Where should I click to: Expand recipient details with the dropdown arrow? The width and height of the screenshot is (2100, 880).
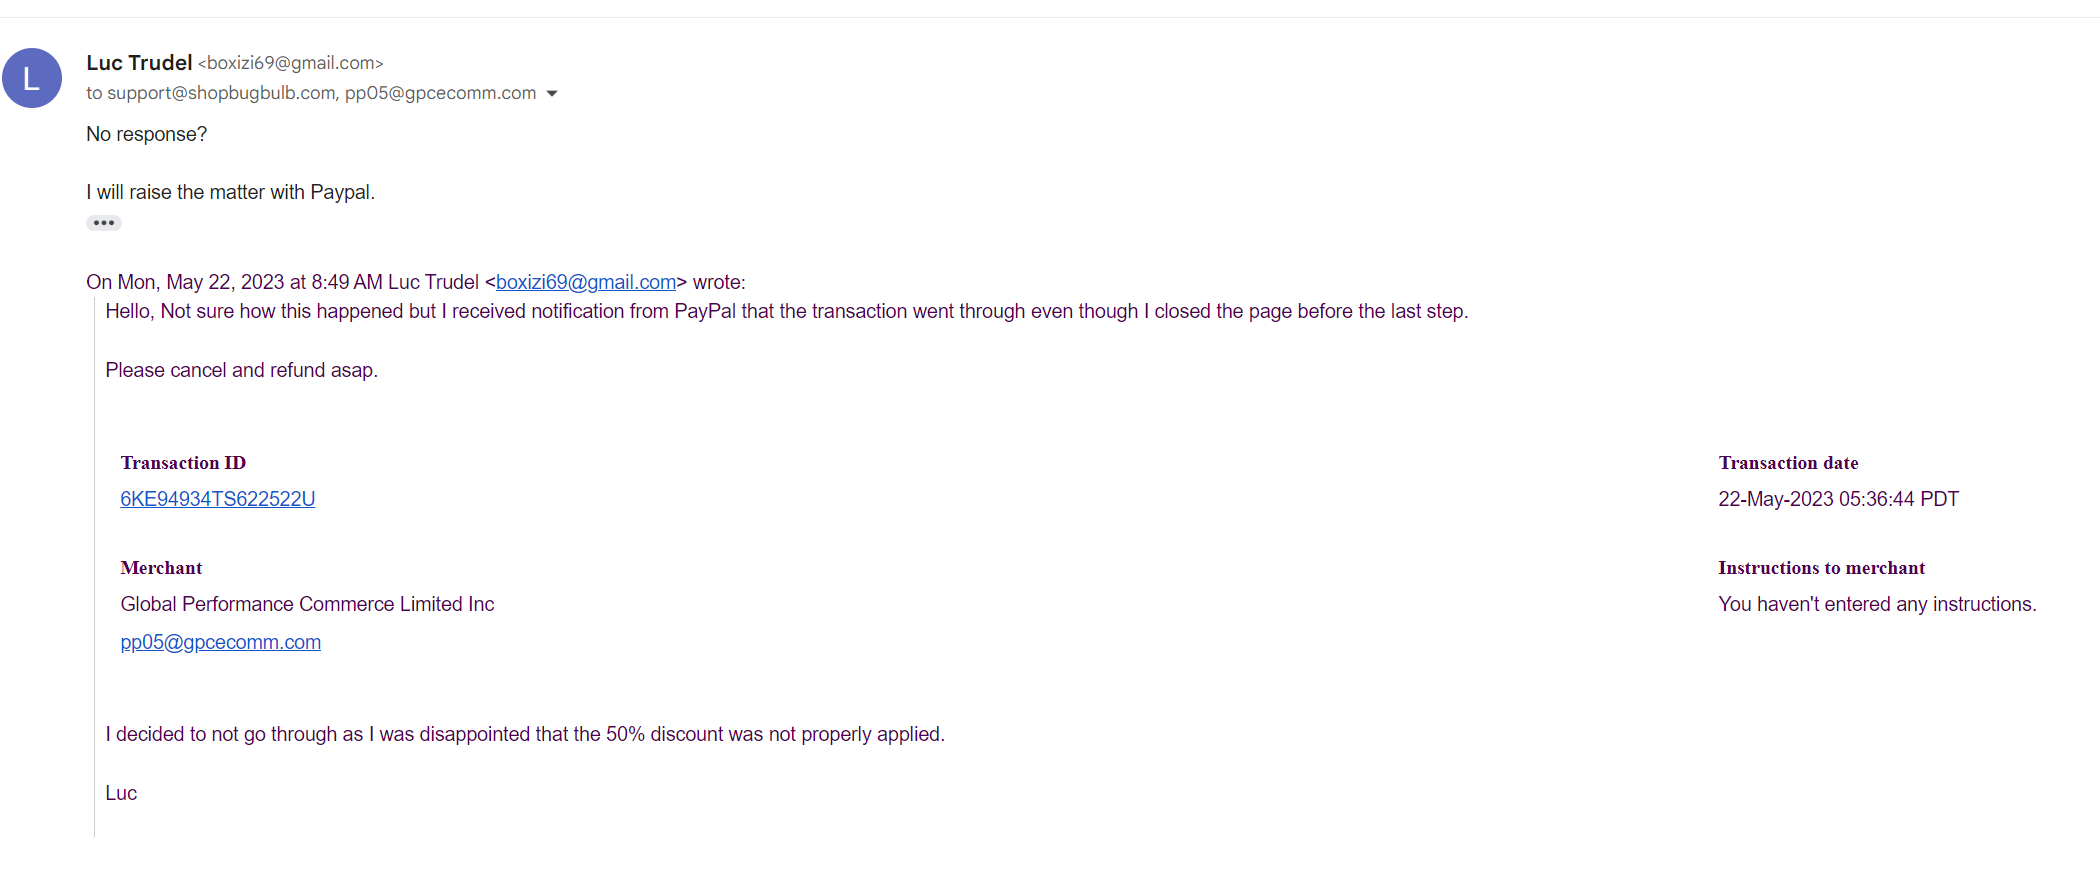tap(552, 94)
